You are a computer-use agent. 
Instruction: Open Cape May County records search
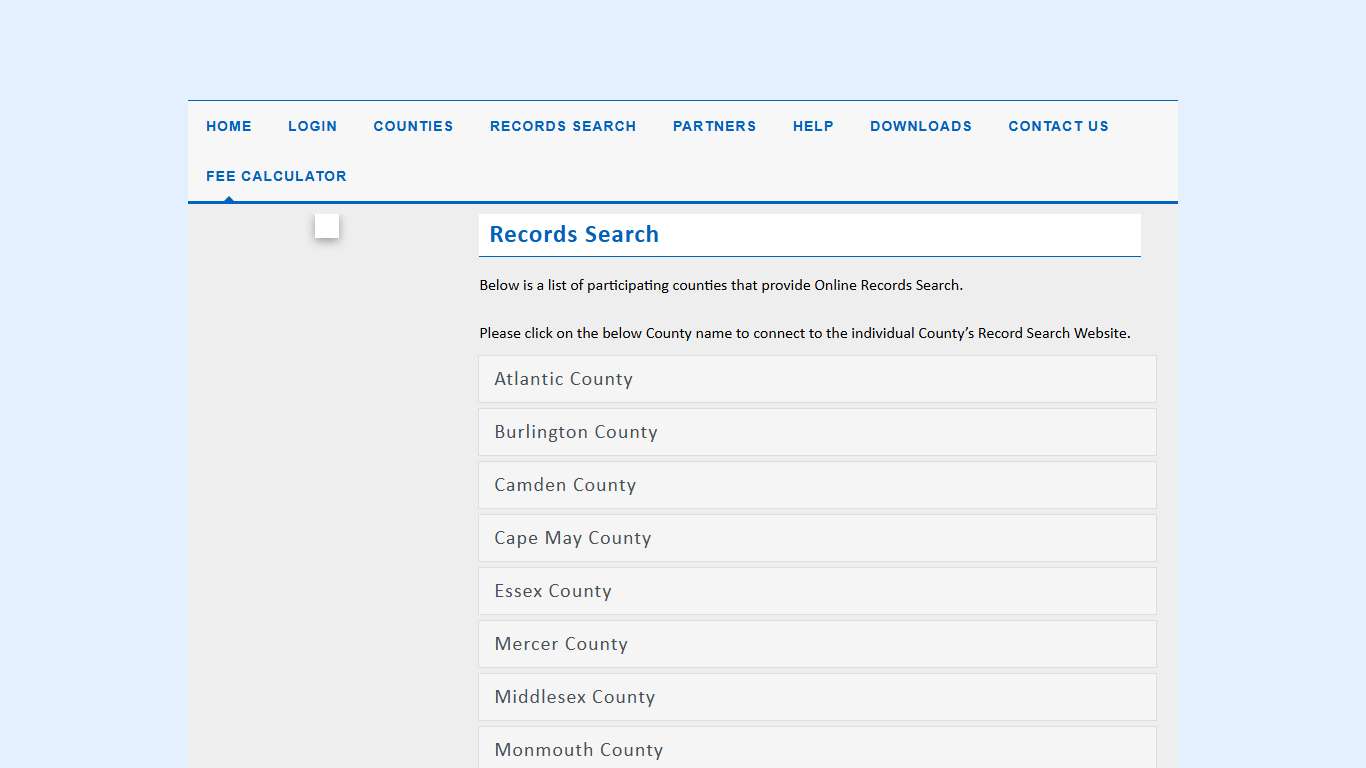572,538
